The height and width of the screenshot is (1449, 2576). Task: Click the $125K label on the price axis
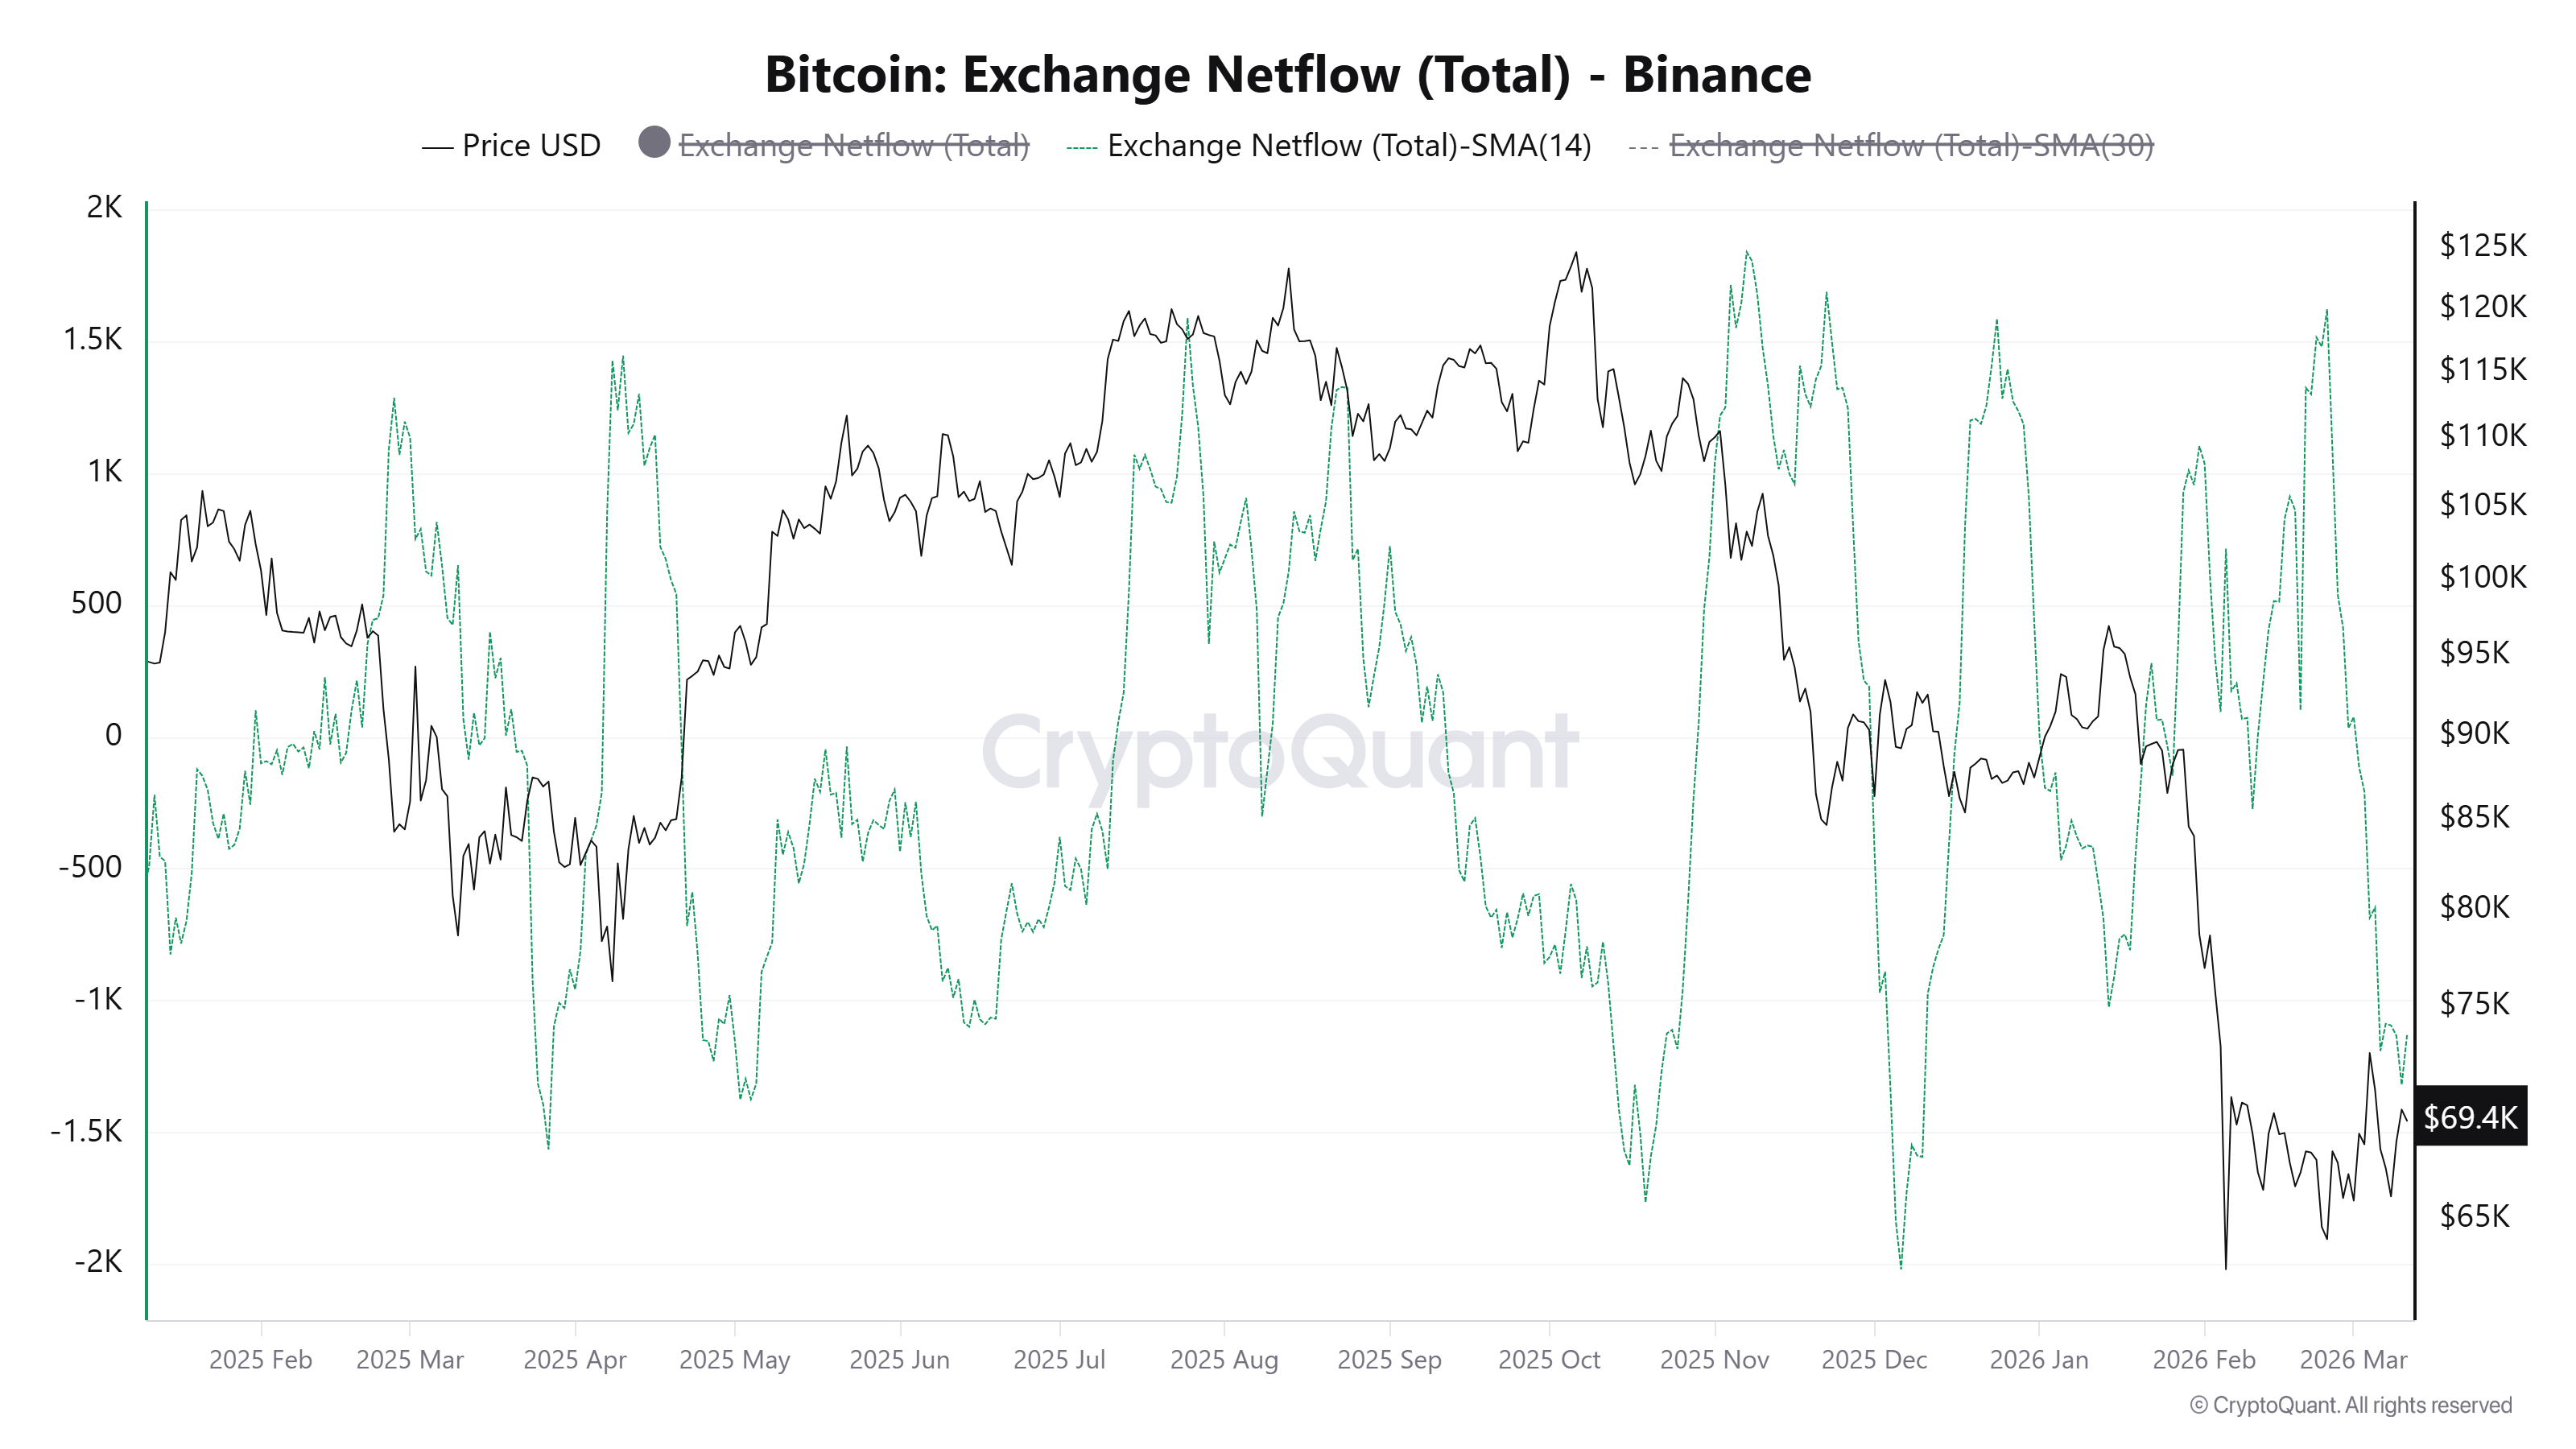[2482, 245]
